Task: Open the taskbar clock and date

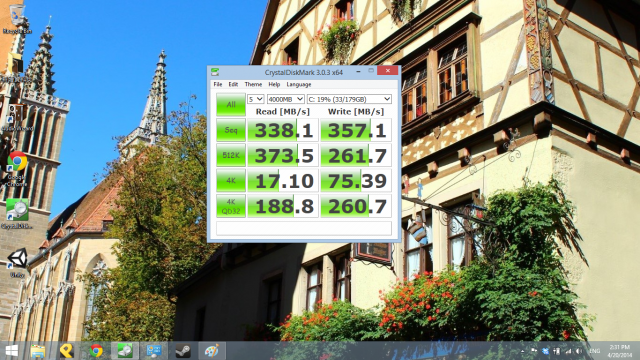Action: coord(620,351)
